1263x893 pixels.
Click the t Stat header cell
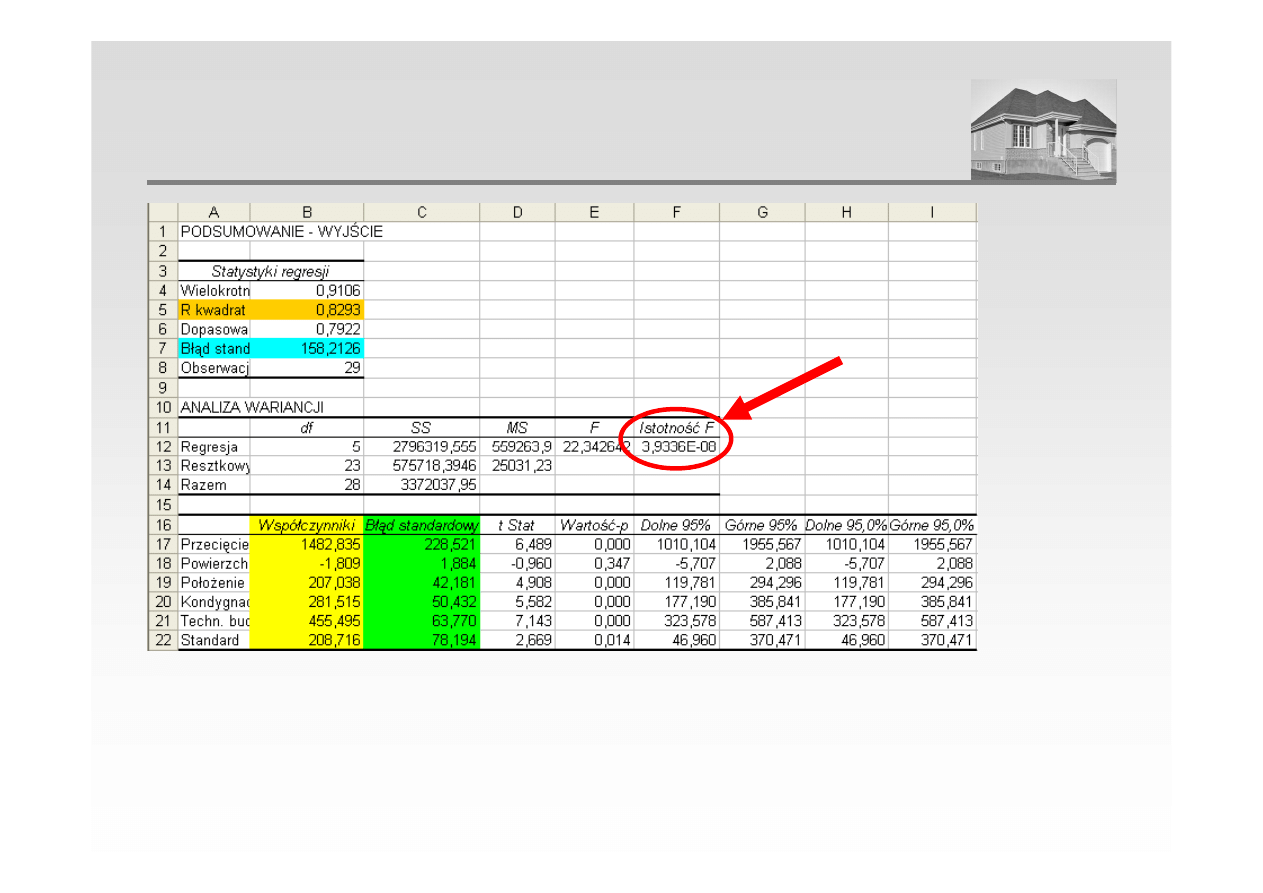tap(517, 525)
